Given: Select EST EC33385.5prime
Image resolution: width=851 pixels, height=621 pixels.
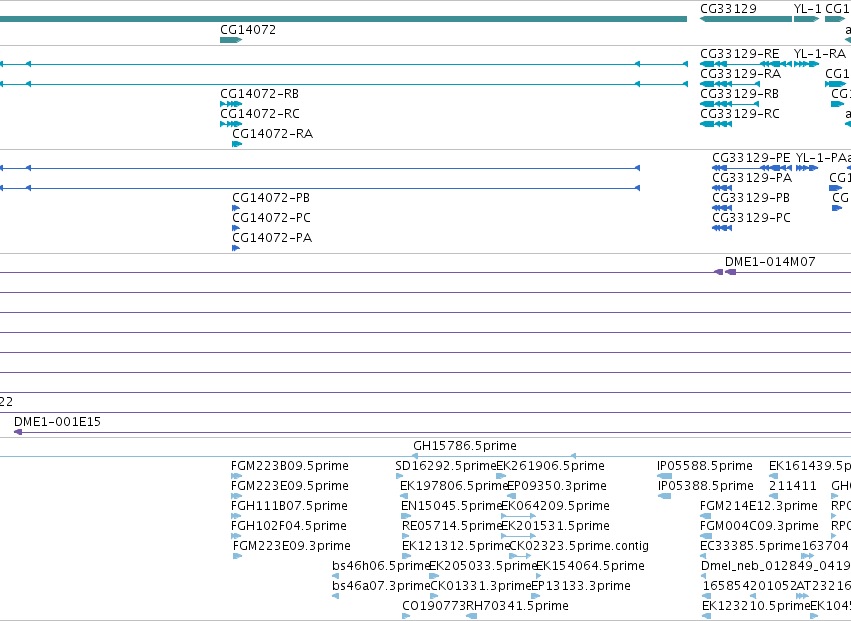Looking at the screenshot, I should (x=751, y=546).
